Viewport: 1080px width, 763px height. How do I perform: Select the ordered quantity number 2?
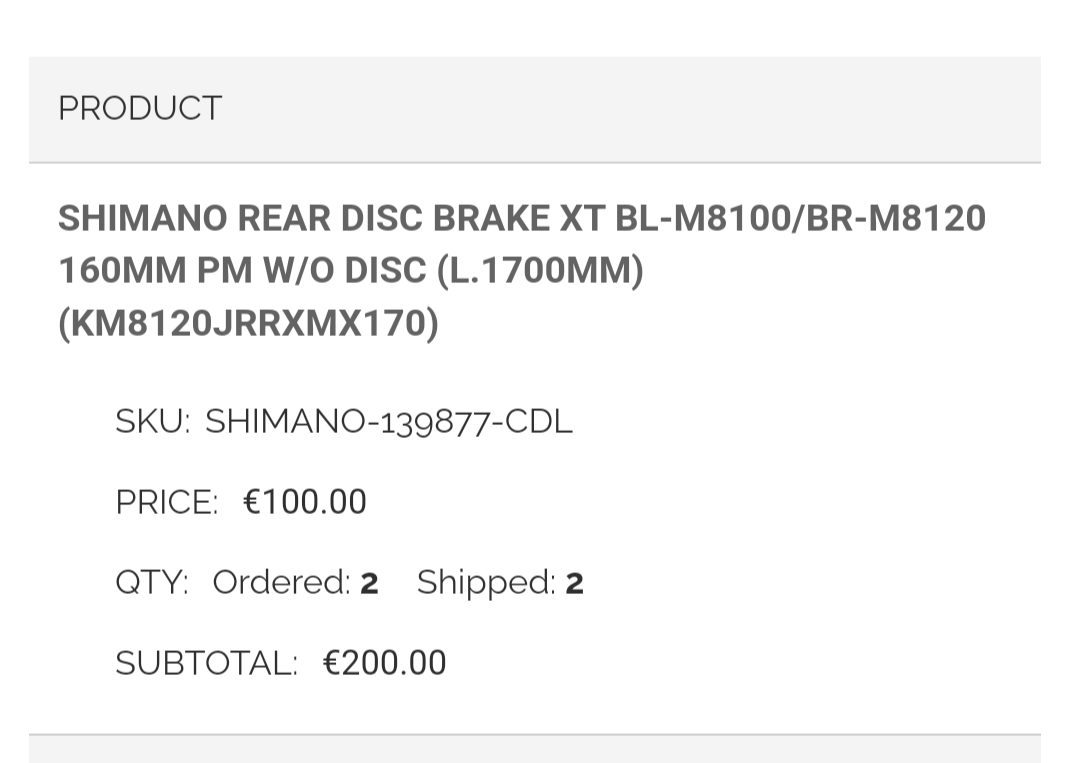click(x=369, y=583)
